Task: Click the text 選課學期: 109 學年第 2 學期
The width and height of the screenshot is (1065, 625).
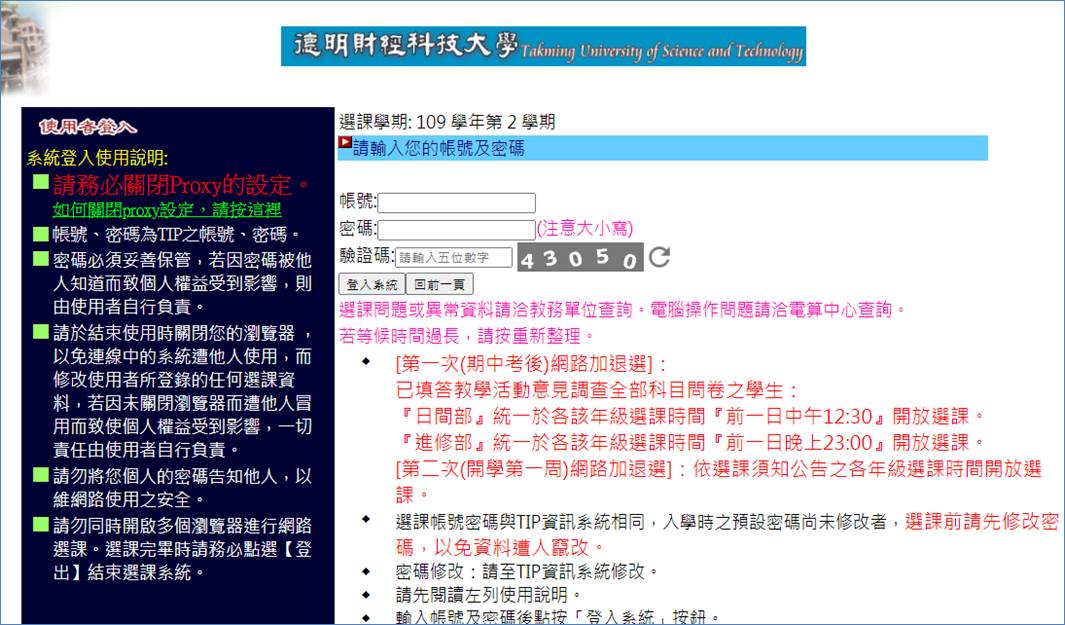Action: click(x=447, y=122)
